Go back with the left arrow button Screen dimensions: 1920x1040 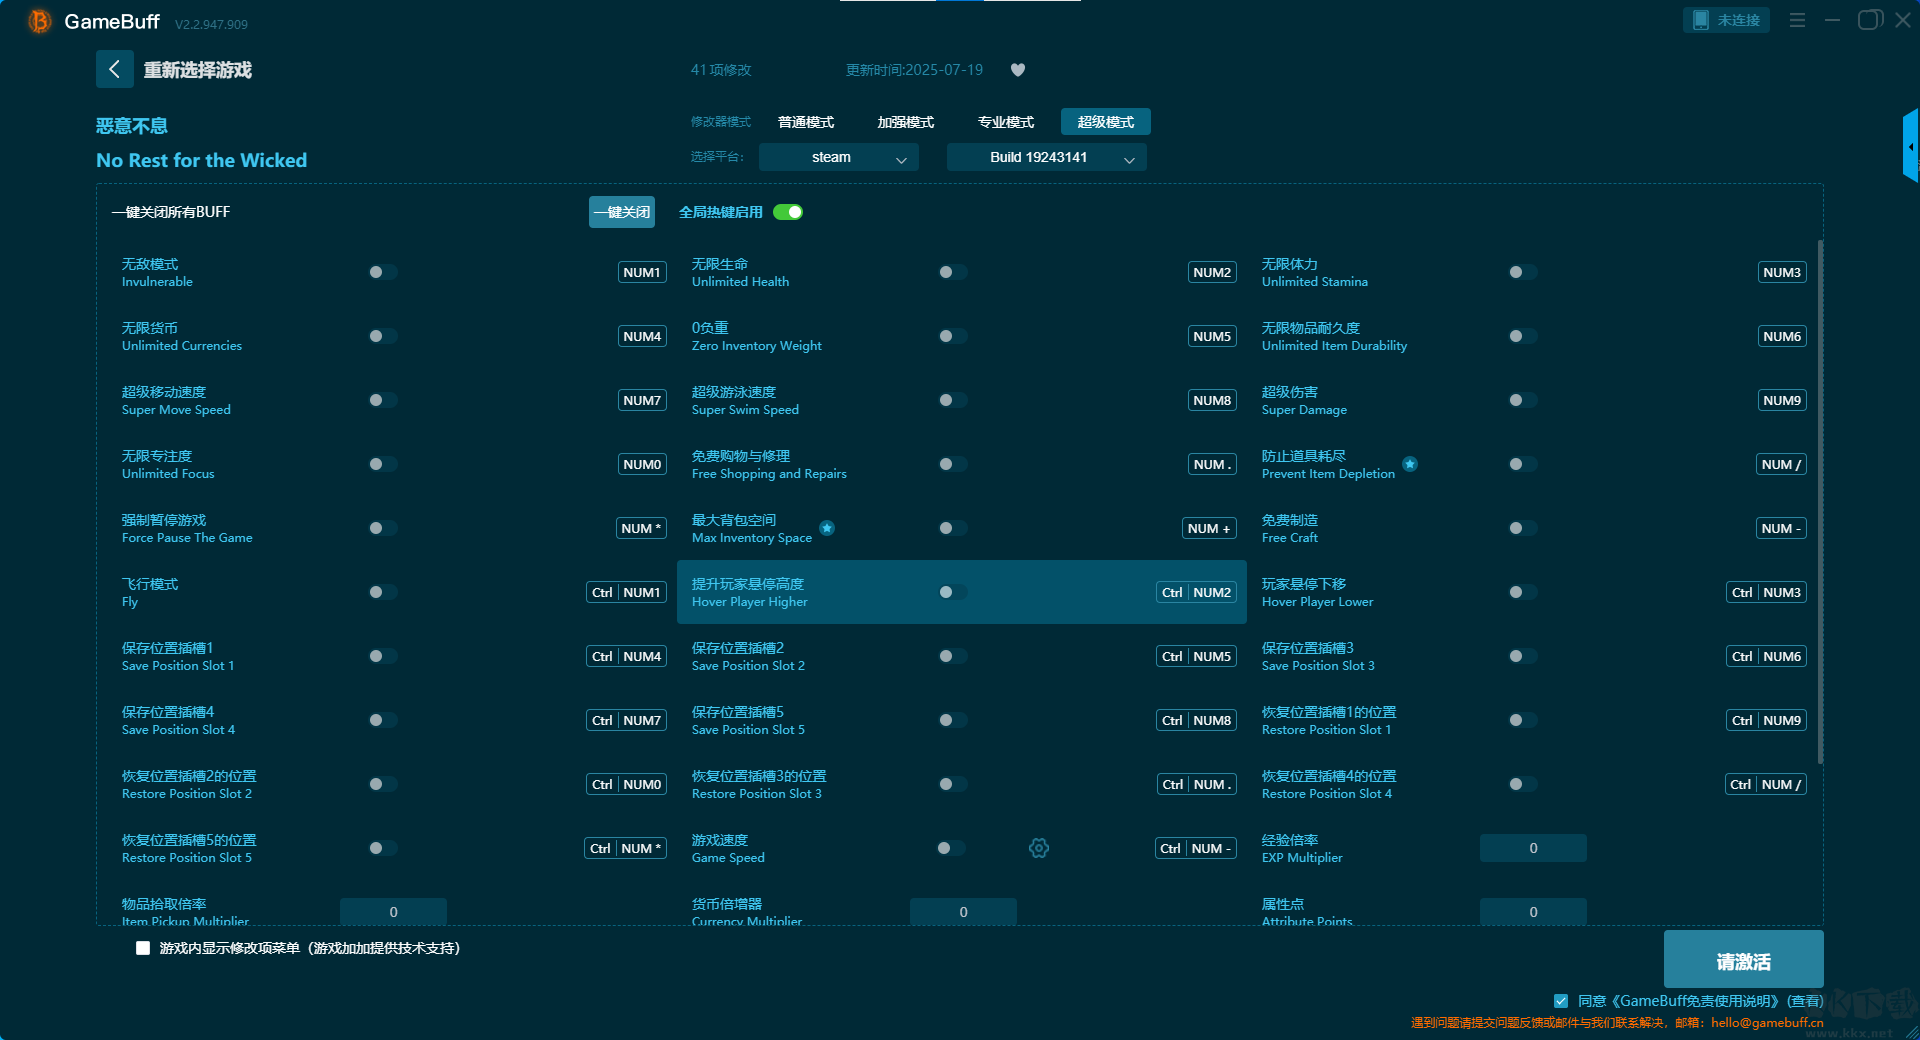tap(114, 69)
